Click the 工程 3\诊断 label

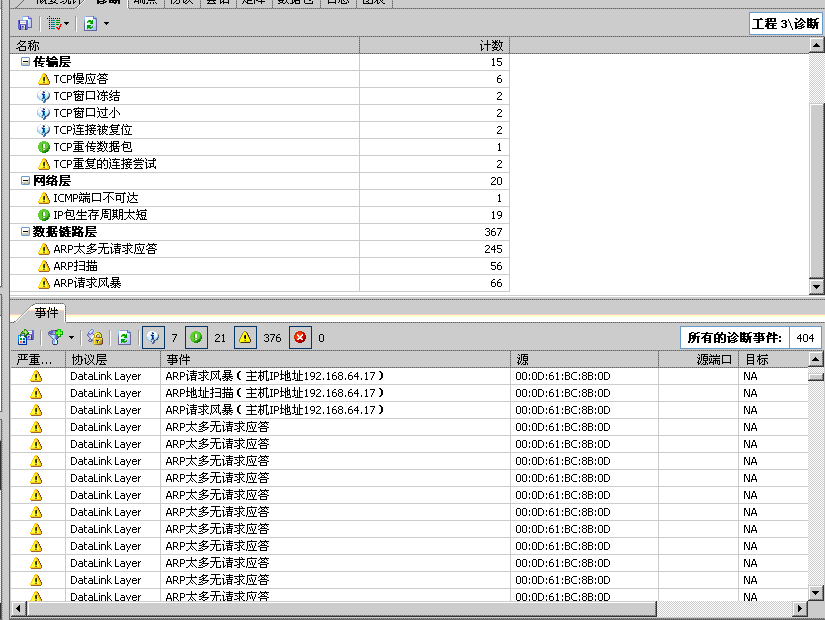pos(786,24)
